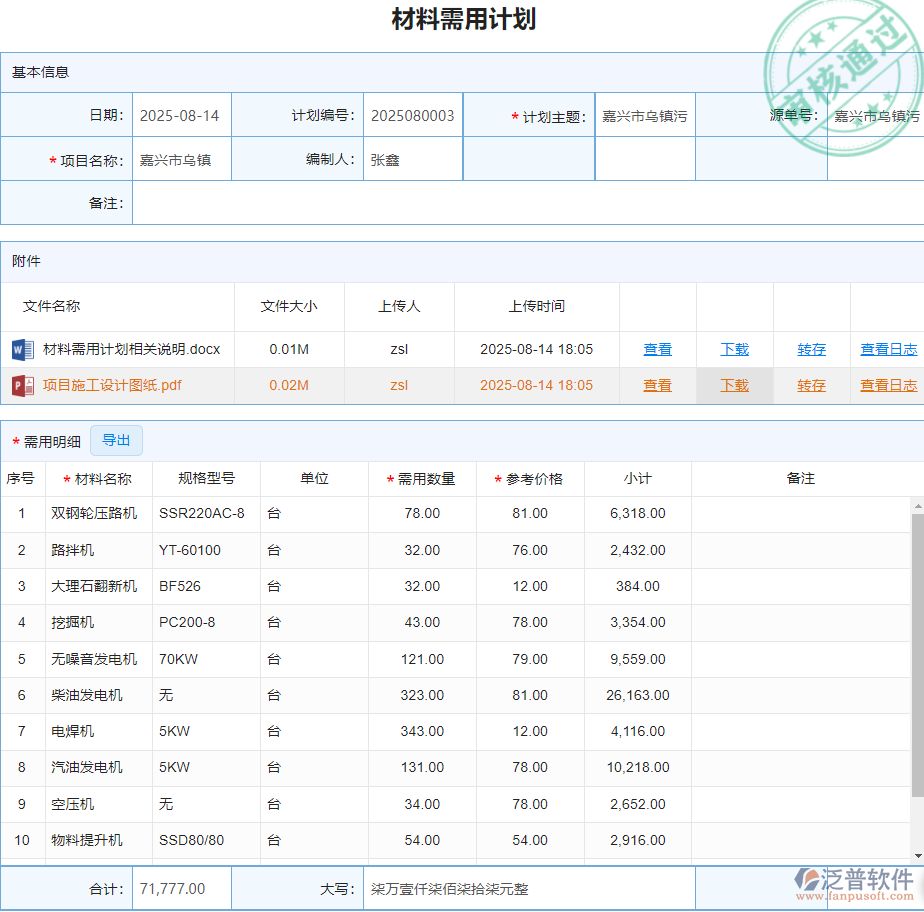924x912 pixels.
Task: Click the 日期 field showing 2025-08-14
Action: [180, 116]
